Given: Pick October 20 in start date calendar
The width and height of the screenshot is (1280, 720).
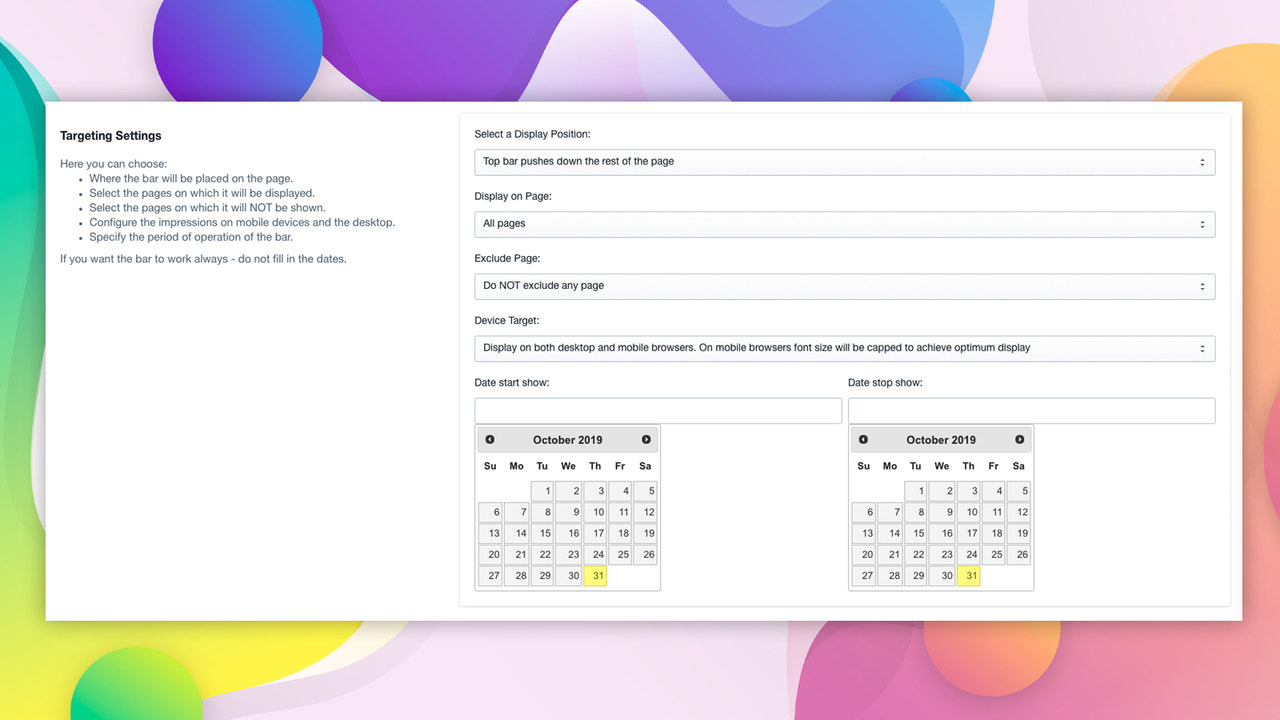Looking at the screenshot, I should tap(490, 555).
